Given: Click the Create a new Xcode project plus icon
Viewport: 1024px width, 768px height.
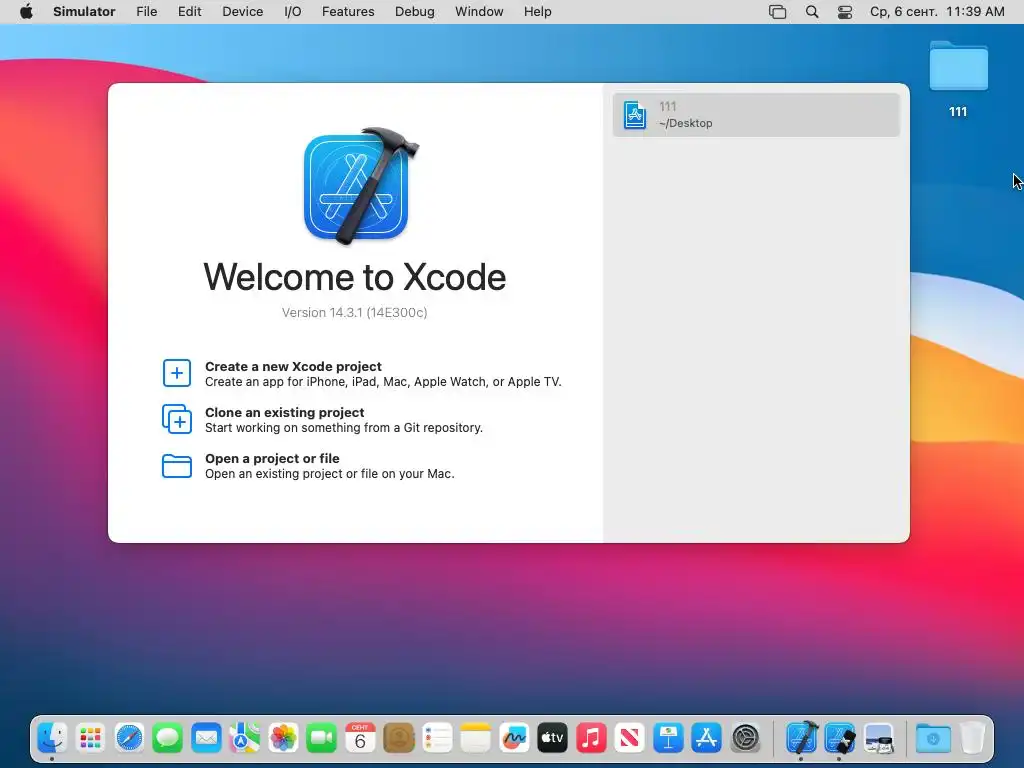Looking at the screenshot, I should coord(176,374).
